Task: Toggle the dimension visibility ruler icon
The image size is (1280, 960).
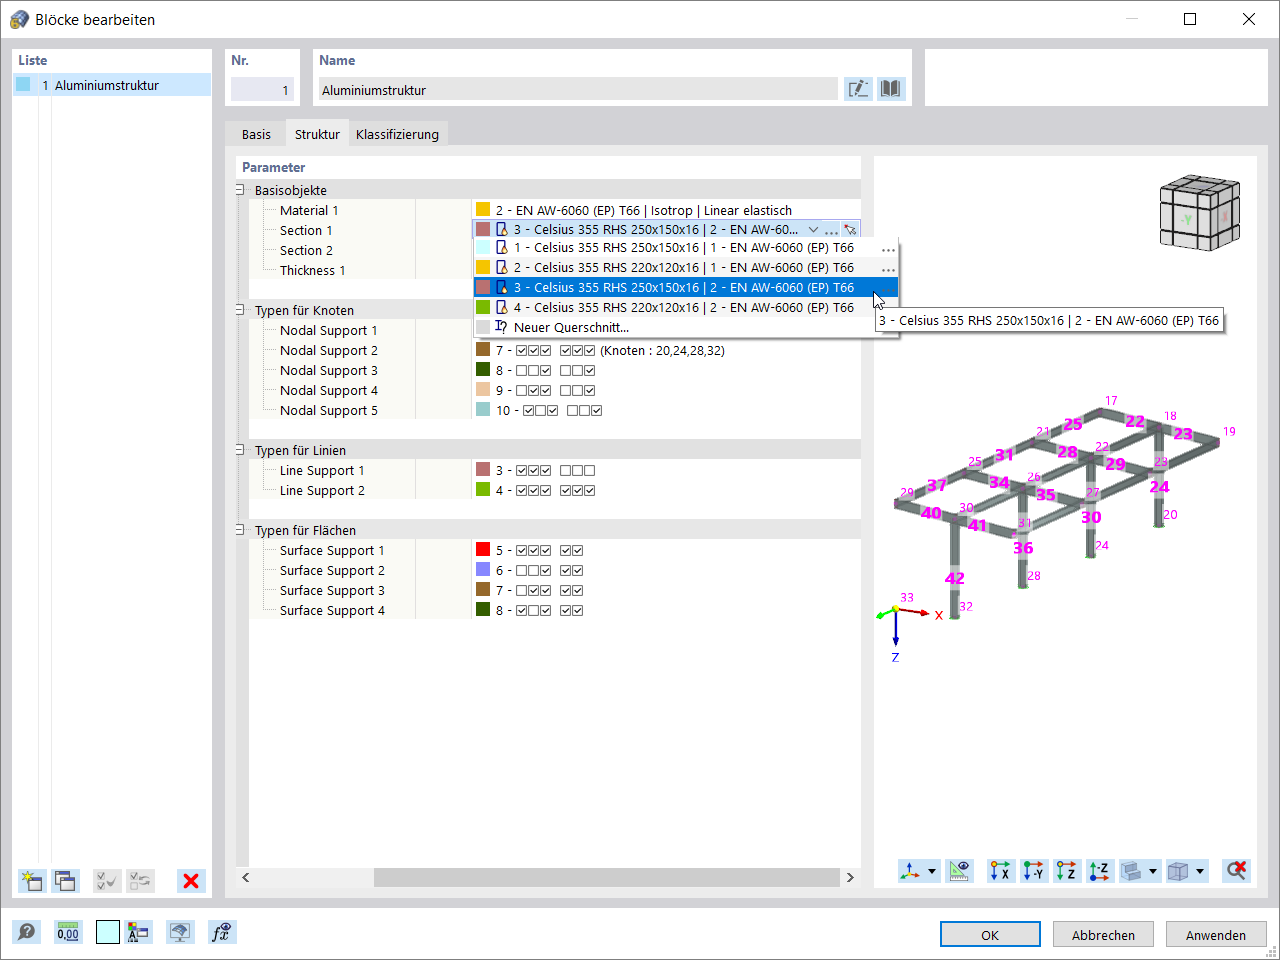Action: click(x=959, y=871)
